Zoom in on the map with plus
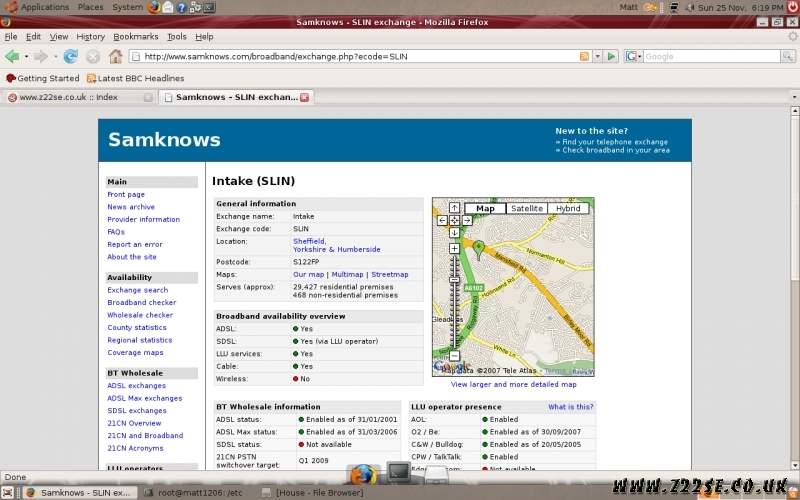Viewport: 800px width, 500px height. (454, 248)
